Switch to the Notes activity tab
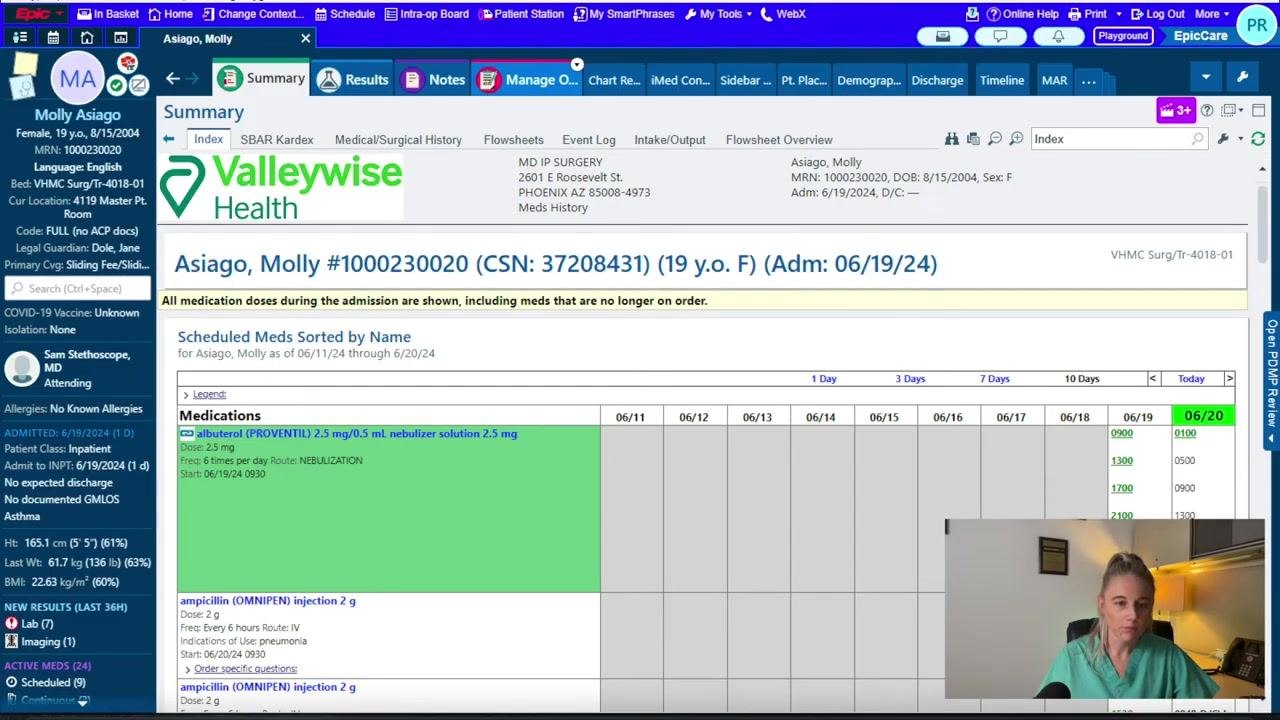The image size is (1280, 720). coord(434,80)
